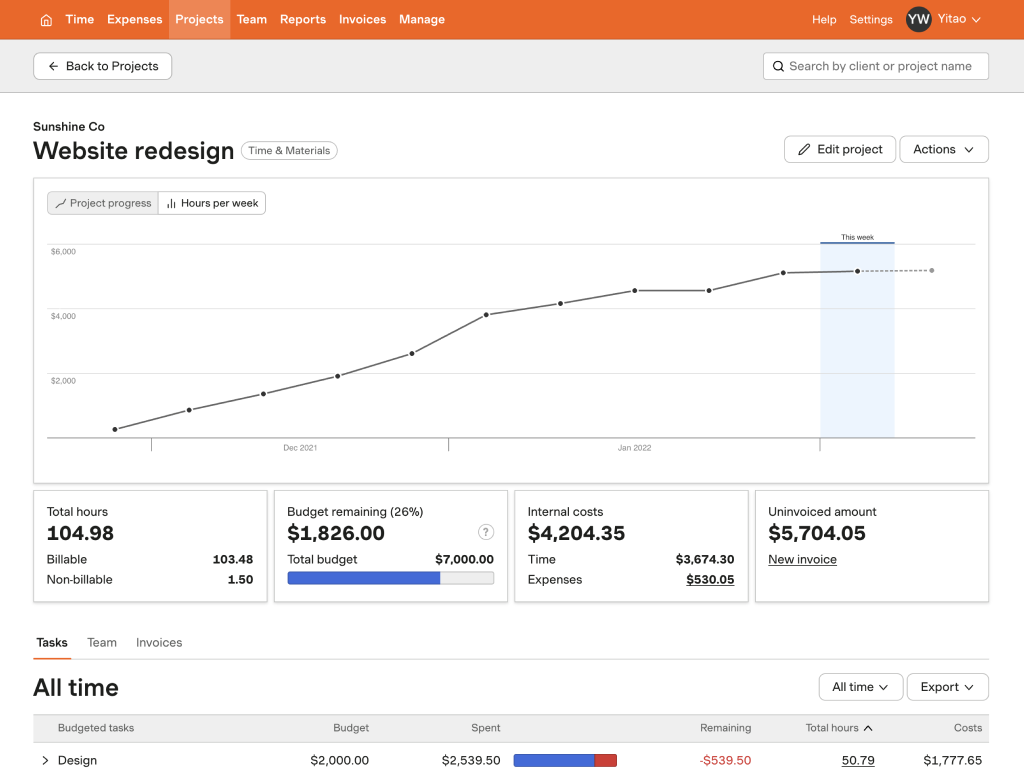Click the budget remaining help question icon
The width and height of the screenshot is (1024, 768).
(486, 533)
